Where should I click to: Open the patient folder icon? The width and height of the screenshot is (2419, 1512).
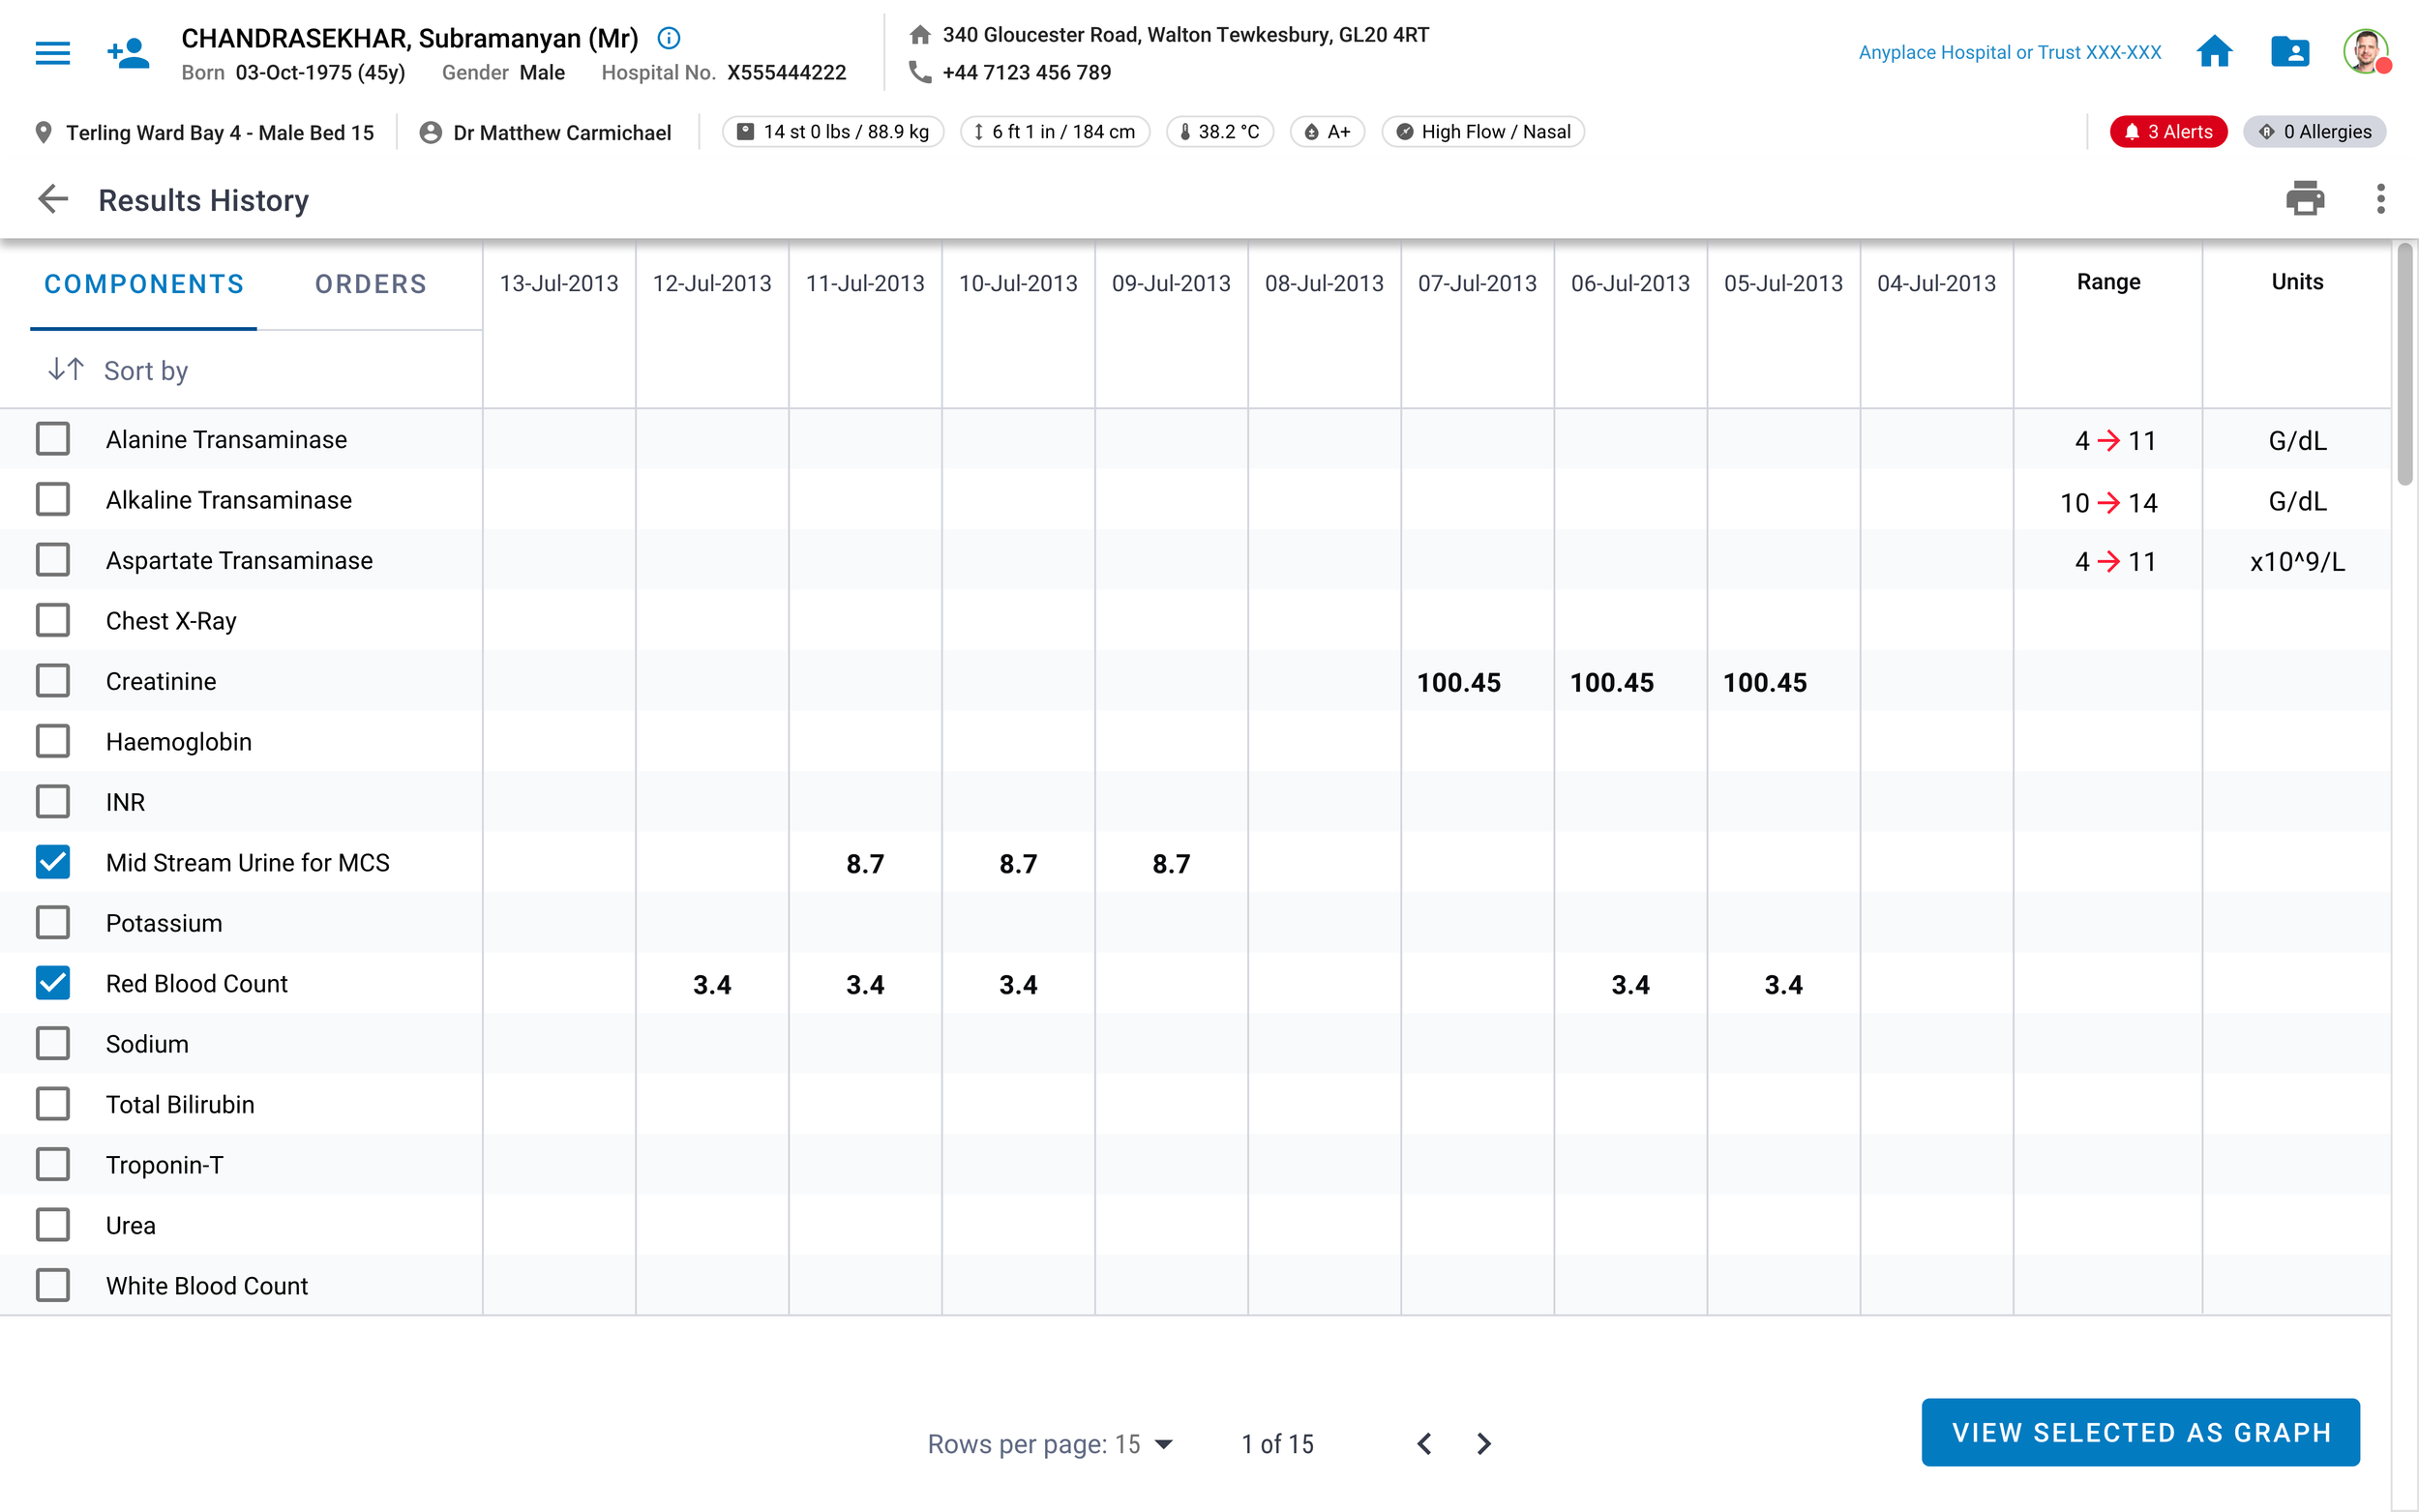point(2289,52)
